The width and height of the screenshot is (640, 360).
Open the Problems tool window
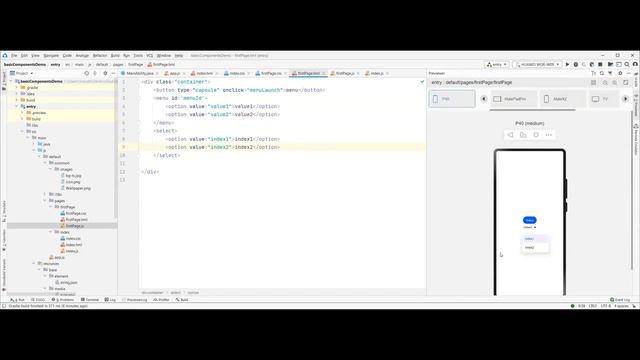click(x=62, y=300)
